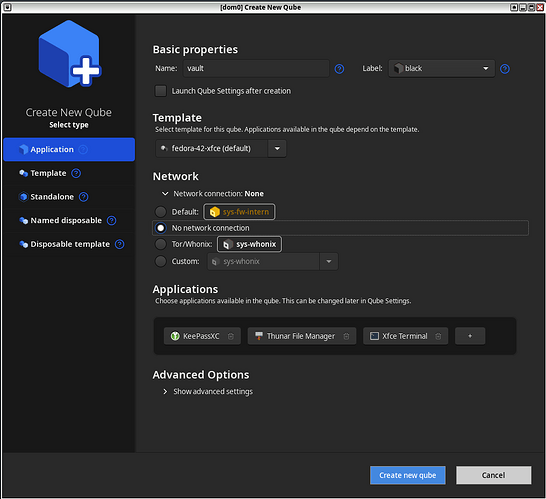Image resolution: width=546 pixels, height=499 pixels.
Task: Click the yellow sys-fw-intern qube icon
Action: (214, 212)
